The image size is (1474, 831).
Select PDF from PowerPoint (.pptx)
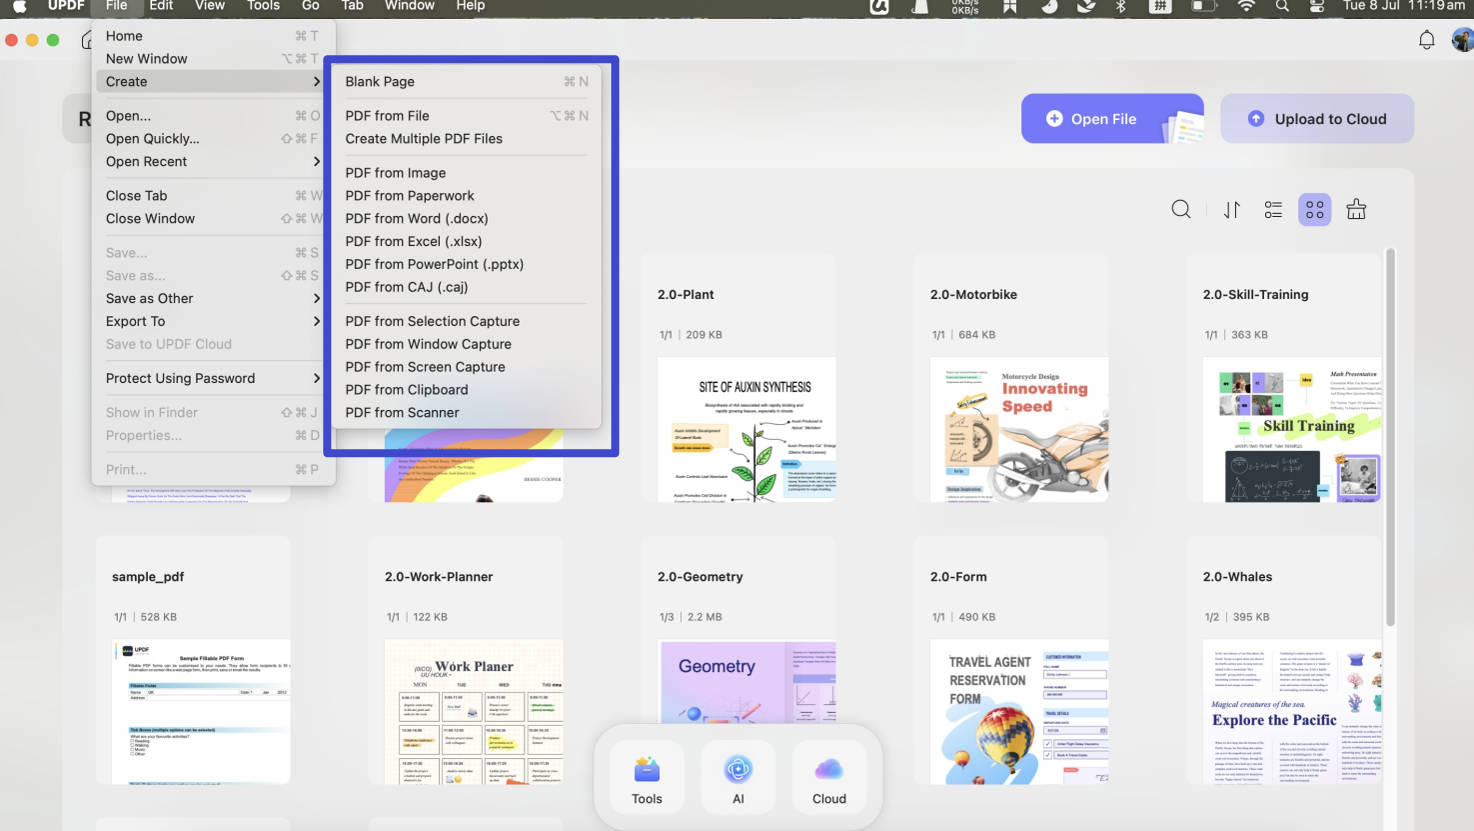click(x=466, y=265)
